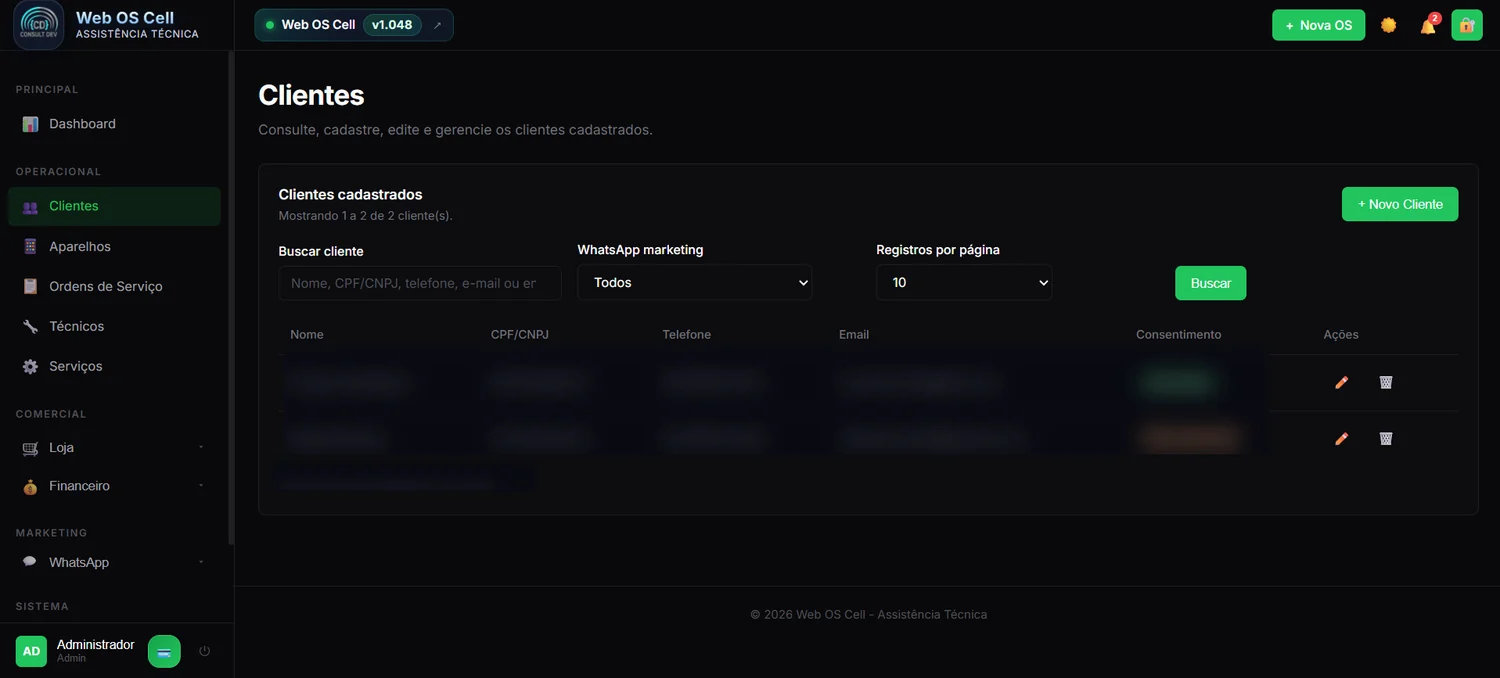Click the Web OS Cell sidebar title

pos(125,17)
